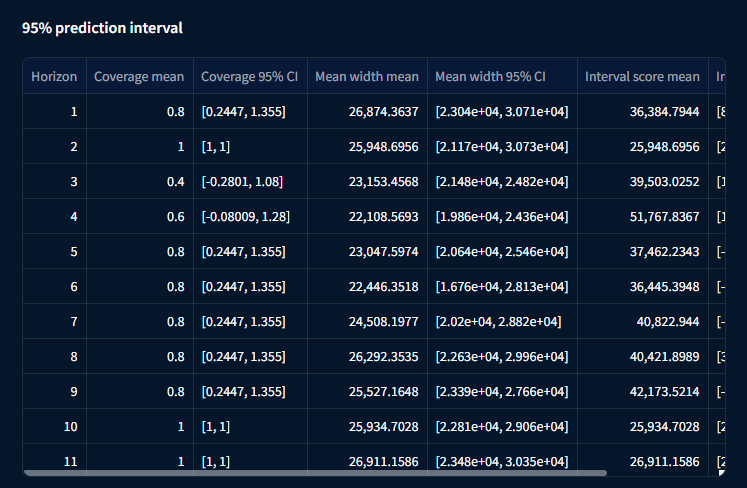Click horizon cell 9
The height and width of the screenshot is (488, 747).
tap(54, 392)
